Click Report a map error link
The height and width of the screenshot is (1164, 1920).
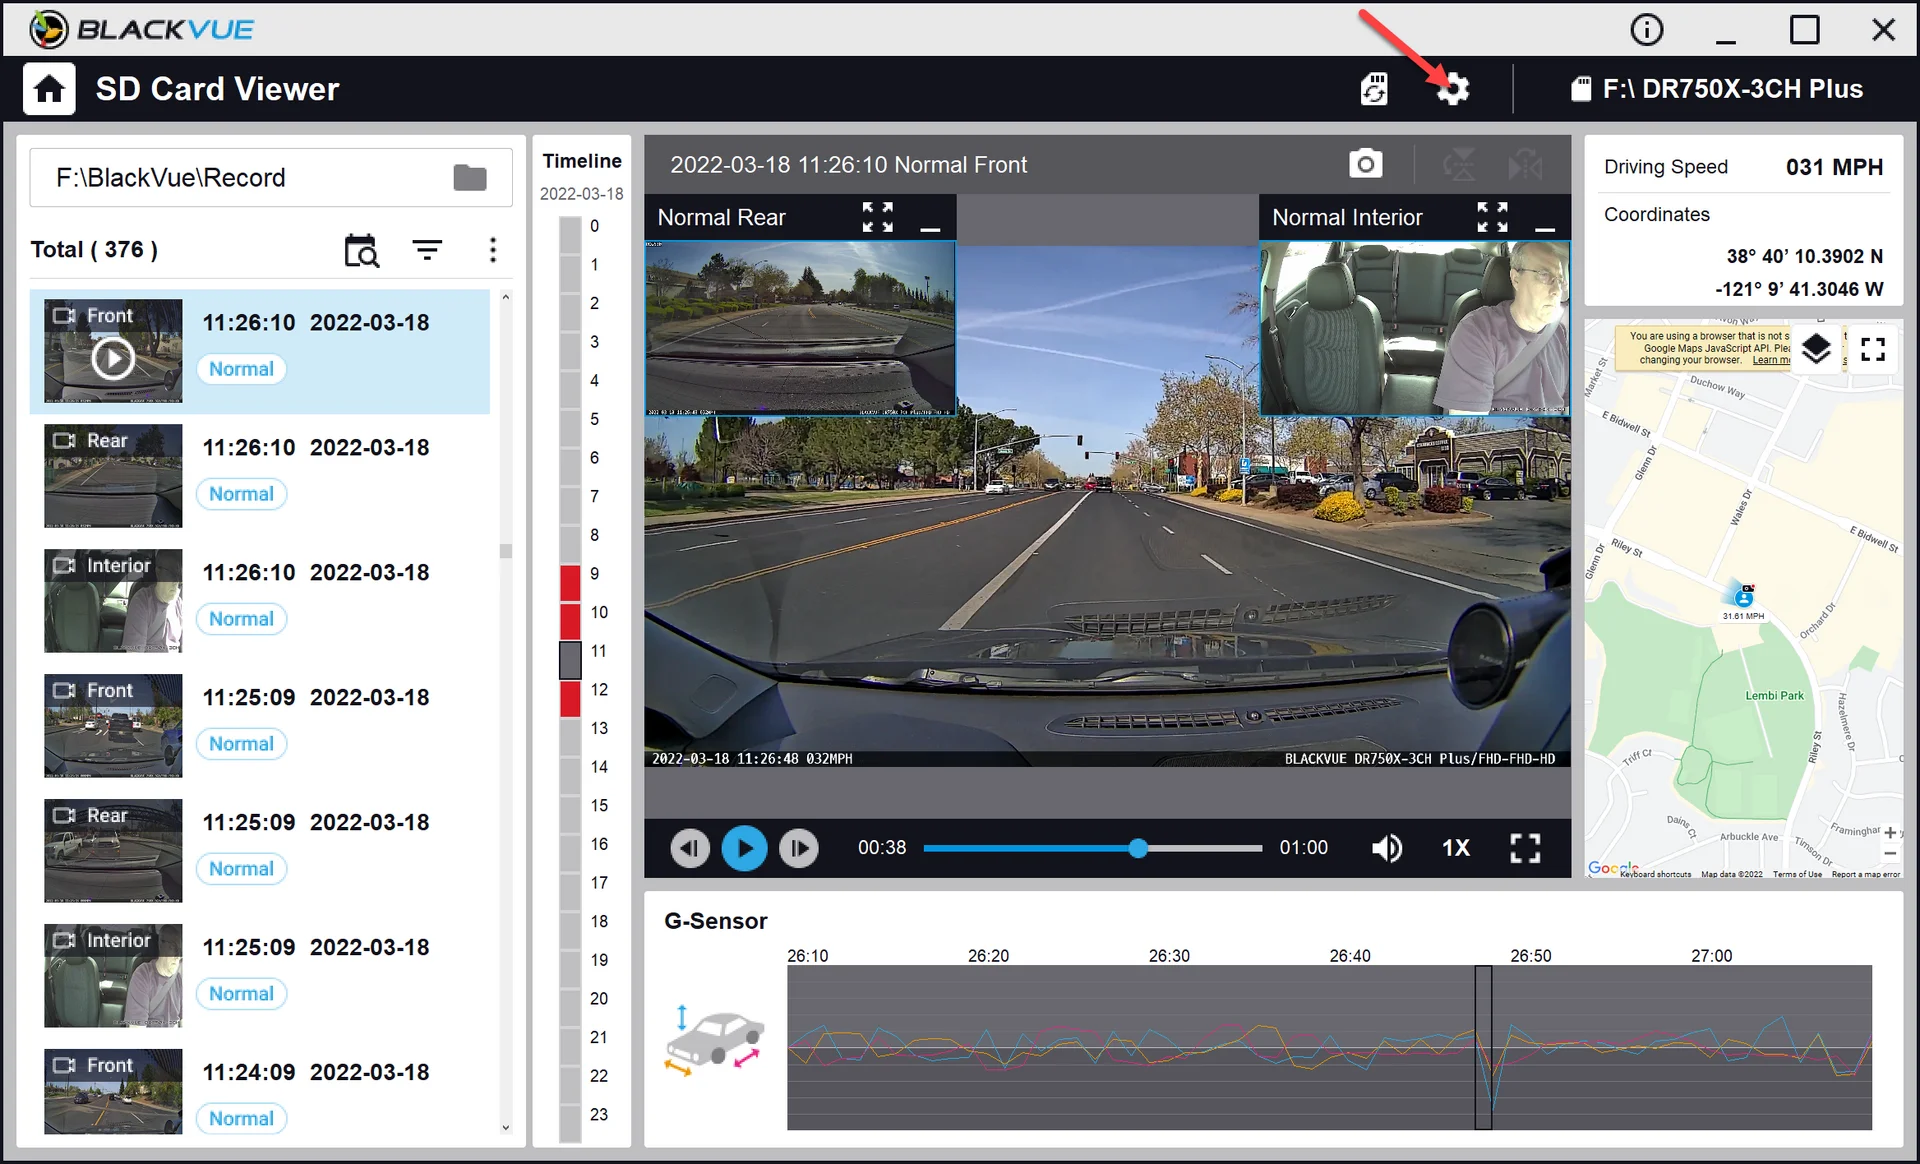pos(1866,874)
